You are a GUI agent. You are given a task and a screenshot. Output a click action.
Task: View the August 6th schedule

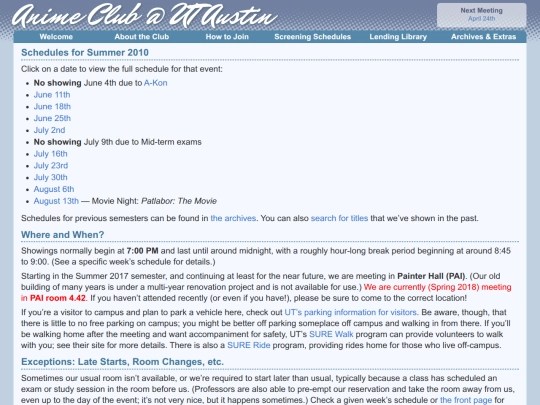(x=54, y=189)
